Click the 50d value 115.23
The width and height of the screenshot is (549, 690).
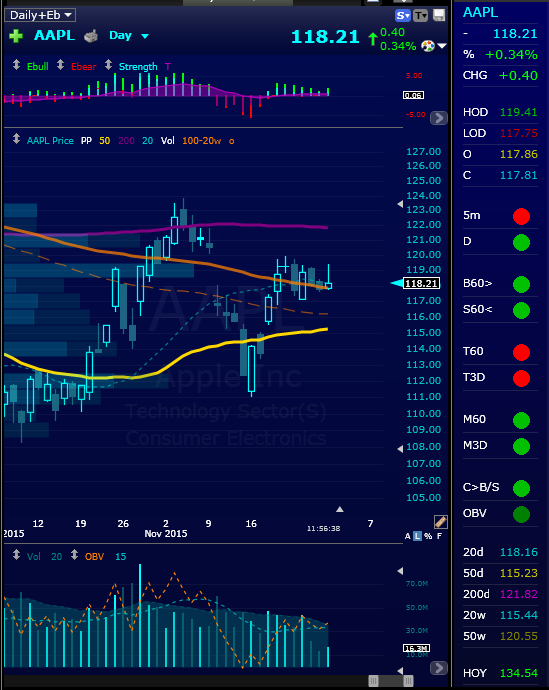(519, 573)
